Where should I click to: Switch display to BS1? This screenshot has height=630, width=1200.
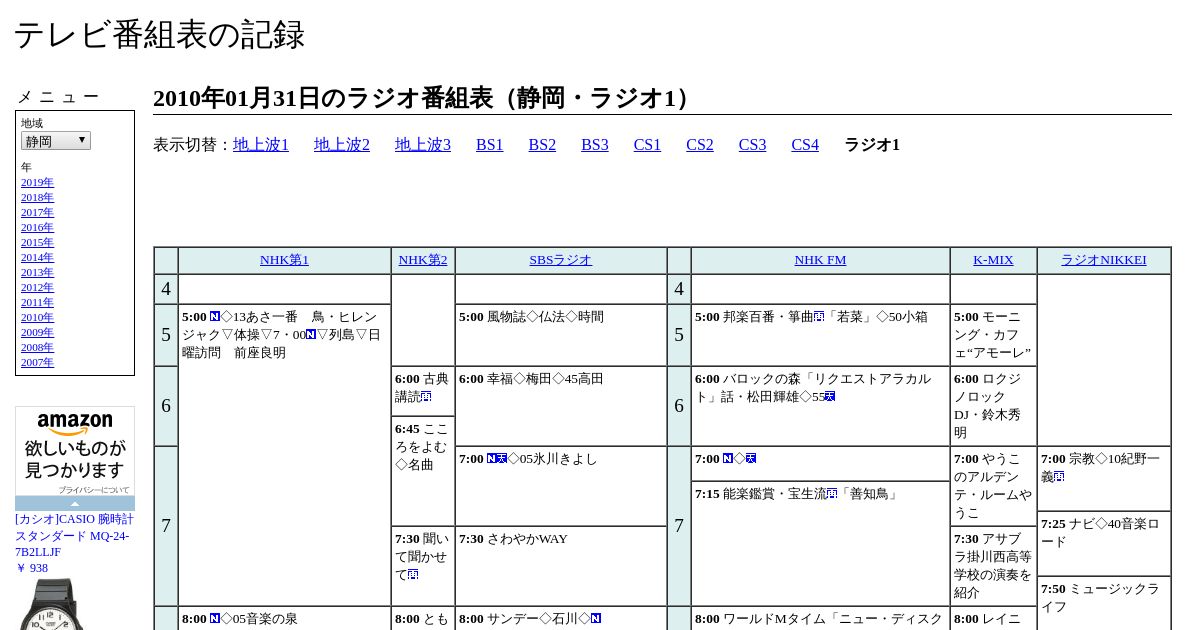490,145
